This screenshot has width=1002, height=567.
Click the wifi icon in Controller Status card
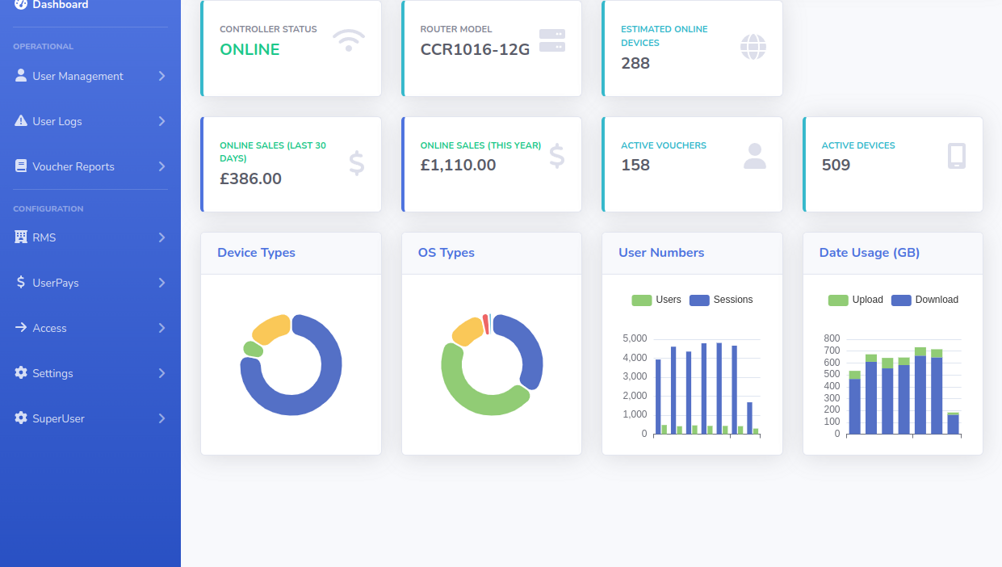click(348, 40)
